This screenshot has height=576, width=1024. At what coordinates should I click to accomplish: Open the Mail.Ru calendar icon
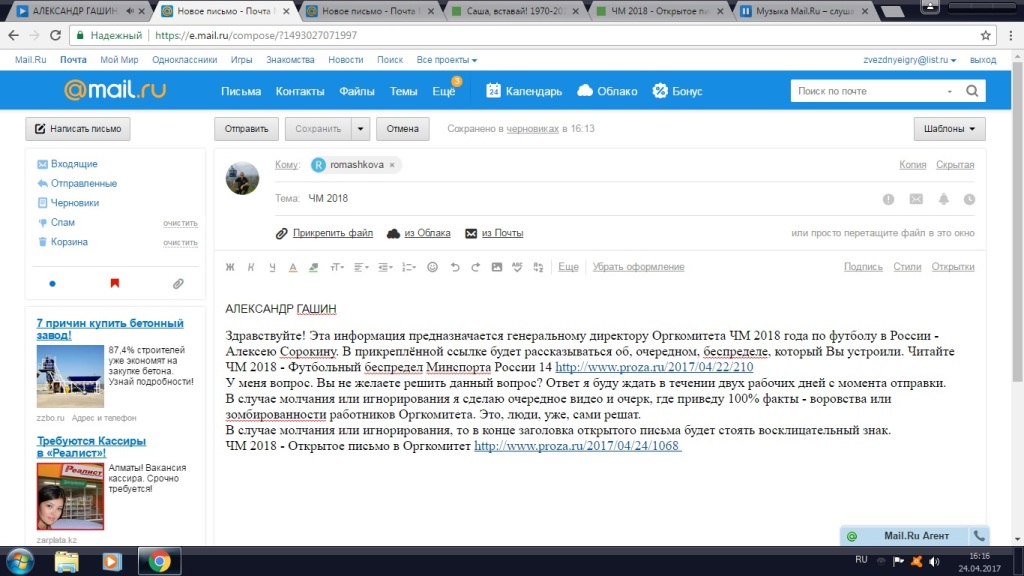point(493,91)
